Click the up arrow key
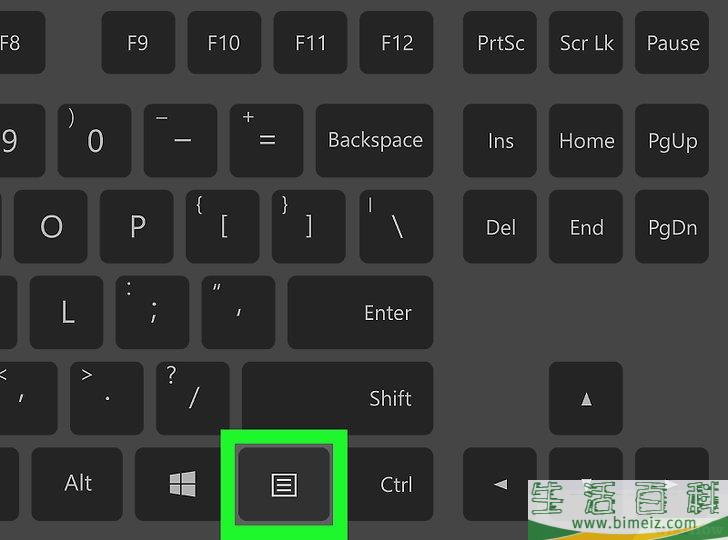Viewport: 728px width, 540px height. coord(586,398)
